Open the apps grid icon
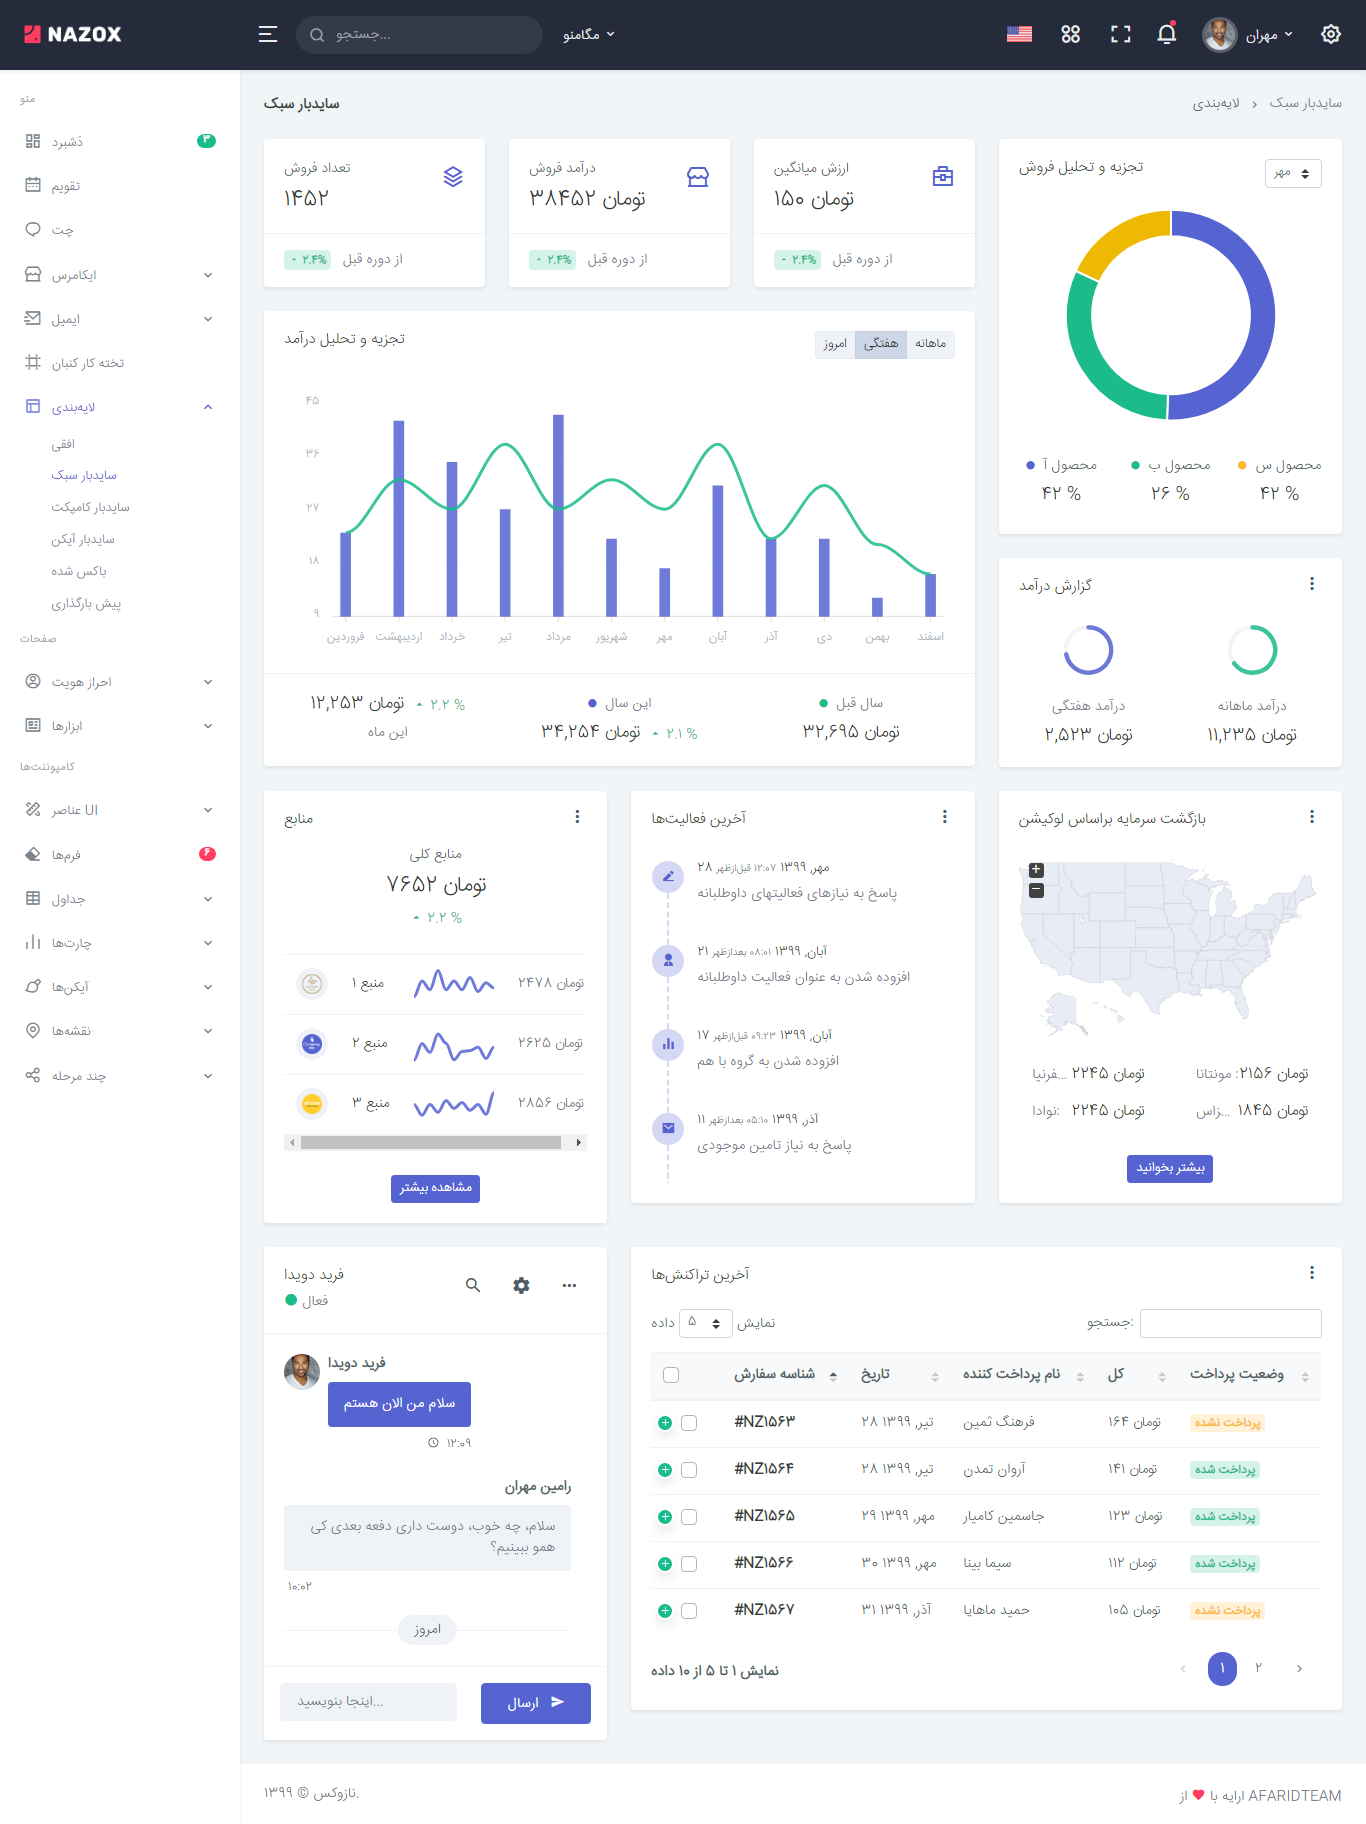Screen dimensions: 1366x1824 1070,35
